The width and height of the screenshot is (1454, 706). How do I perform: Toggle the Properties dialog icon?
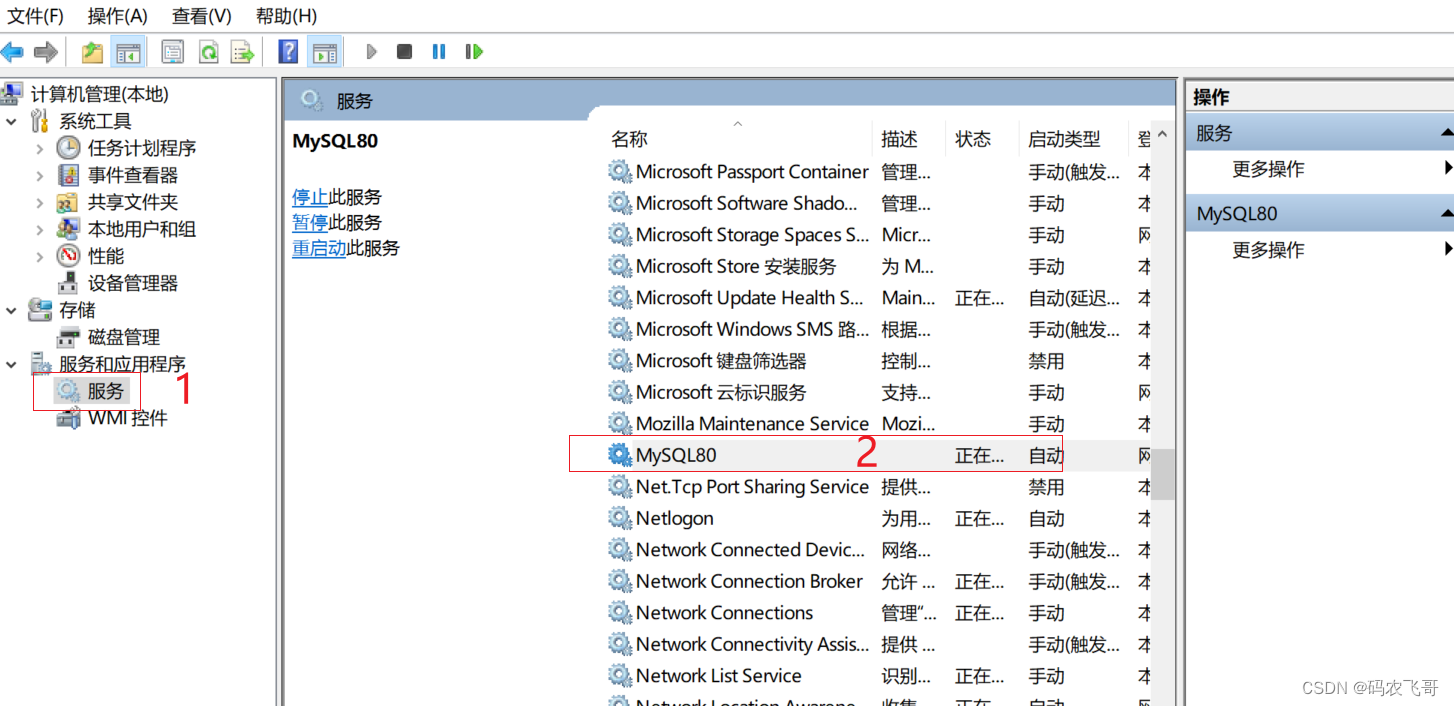coord(172,51)
